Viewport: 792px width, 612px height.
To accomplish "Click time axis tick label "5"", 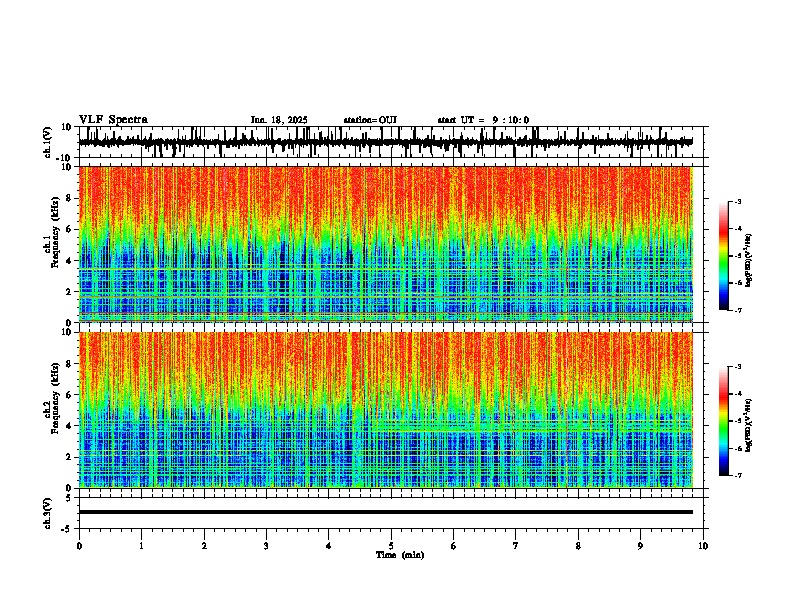I will coord(391,546).
